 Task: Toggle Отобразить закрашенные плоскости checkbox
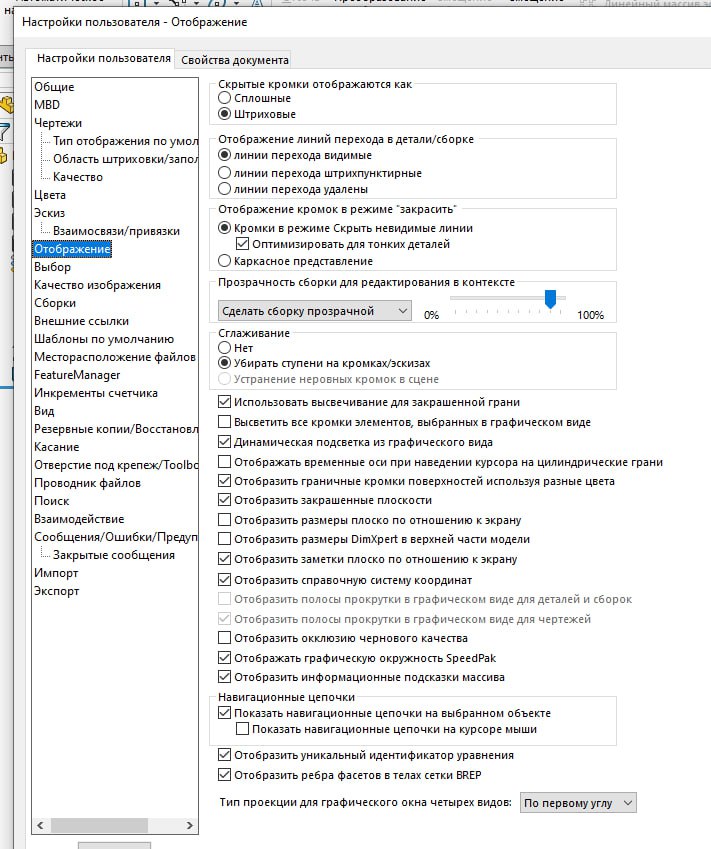224,500
